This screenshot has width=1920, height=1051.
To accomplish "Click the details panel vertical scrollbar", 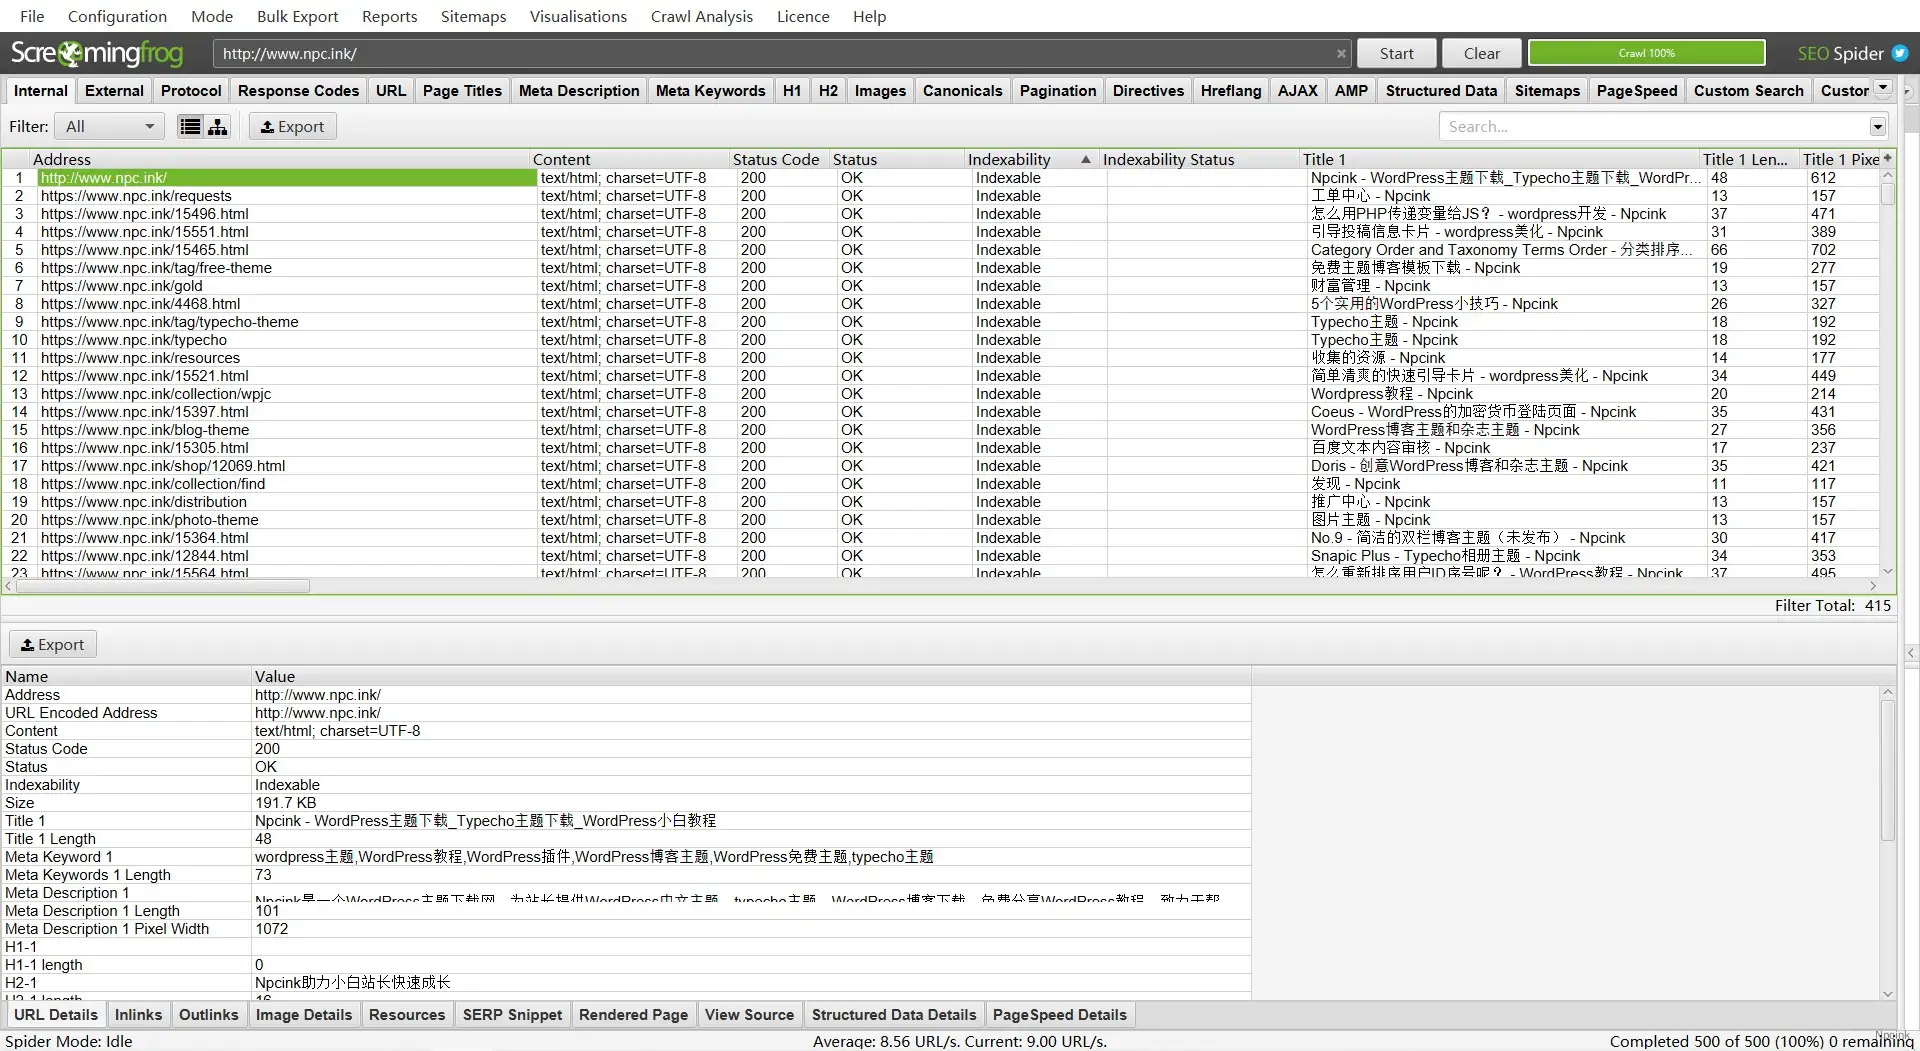I will [x=1887, y=768].
